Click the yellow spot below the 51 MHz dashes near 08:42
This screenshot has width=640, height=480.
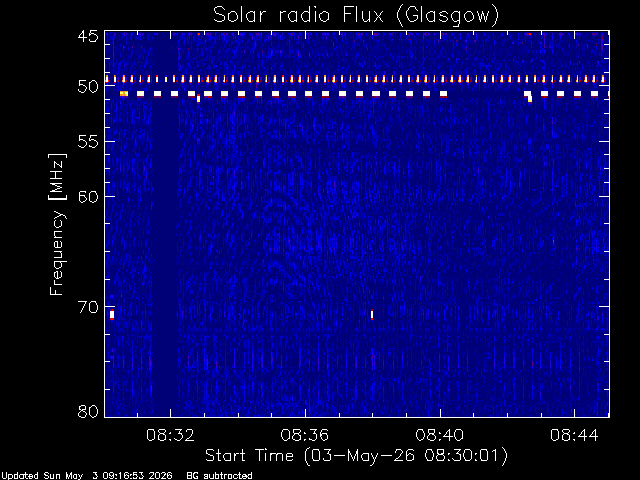[530, 99]
